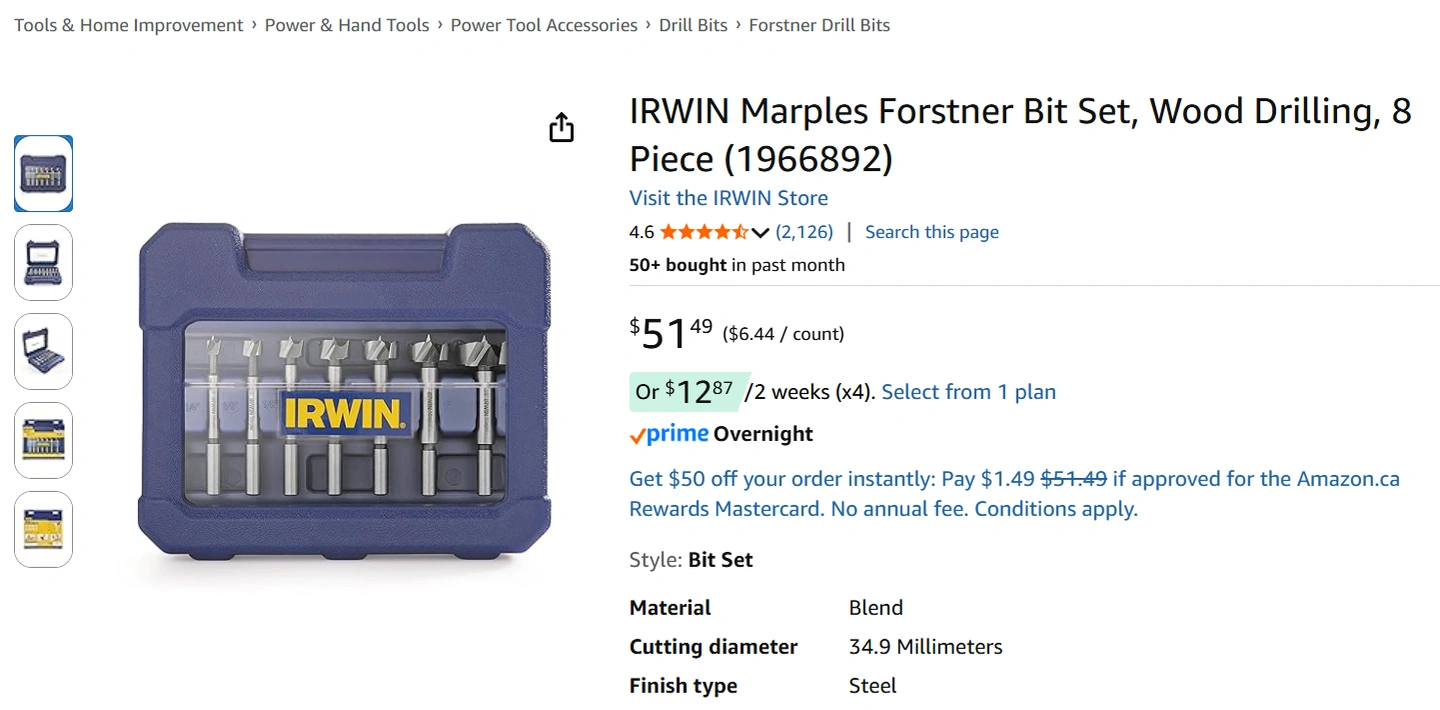Select the fourth product thumbnail
This screenshot has width=1440, height=710.
[x=43, y=441]
